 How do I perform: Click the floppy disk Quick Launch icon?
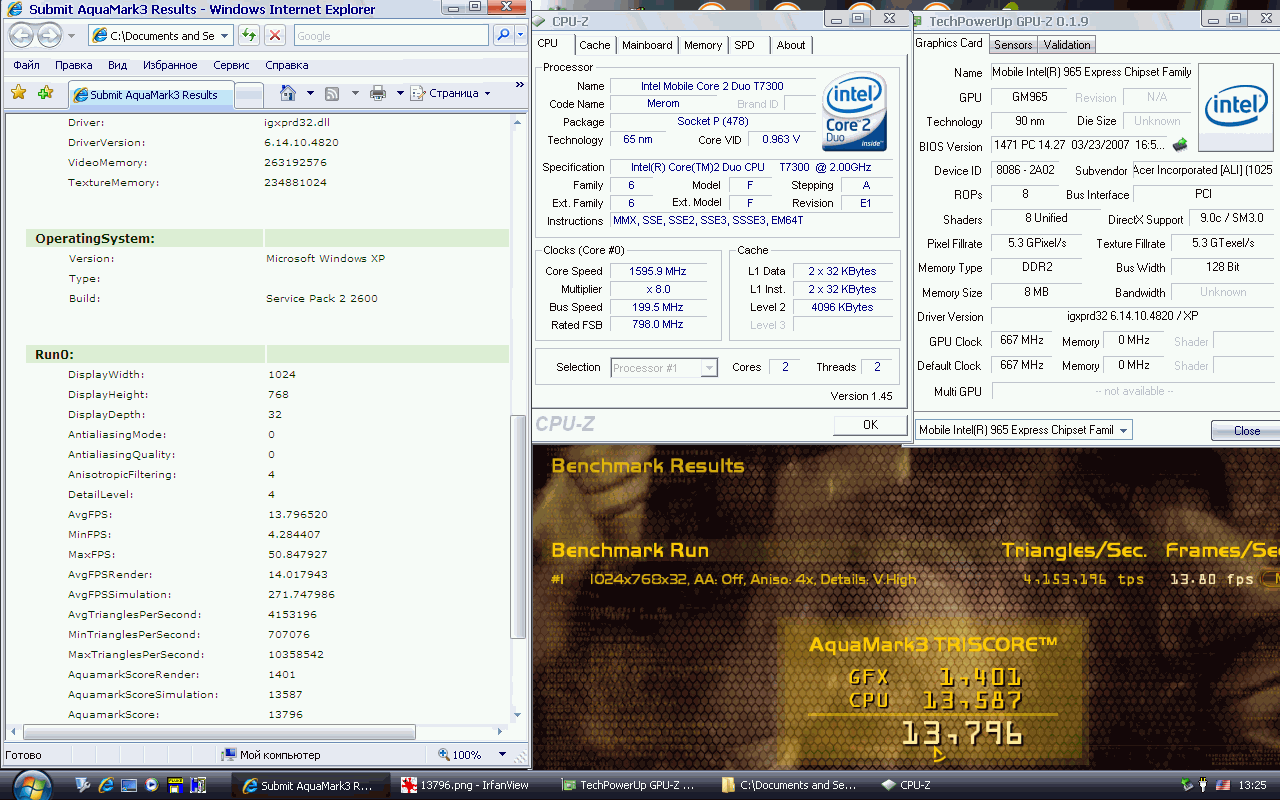[x=175, y=785]
